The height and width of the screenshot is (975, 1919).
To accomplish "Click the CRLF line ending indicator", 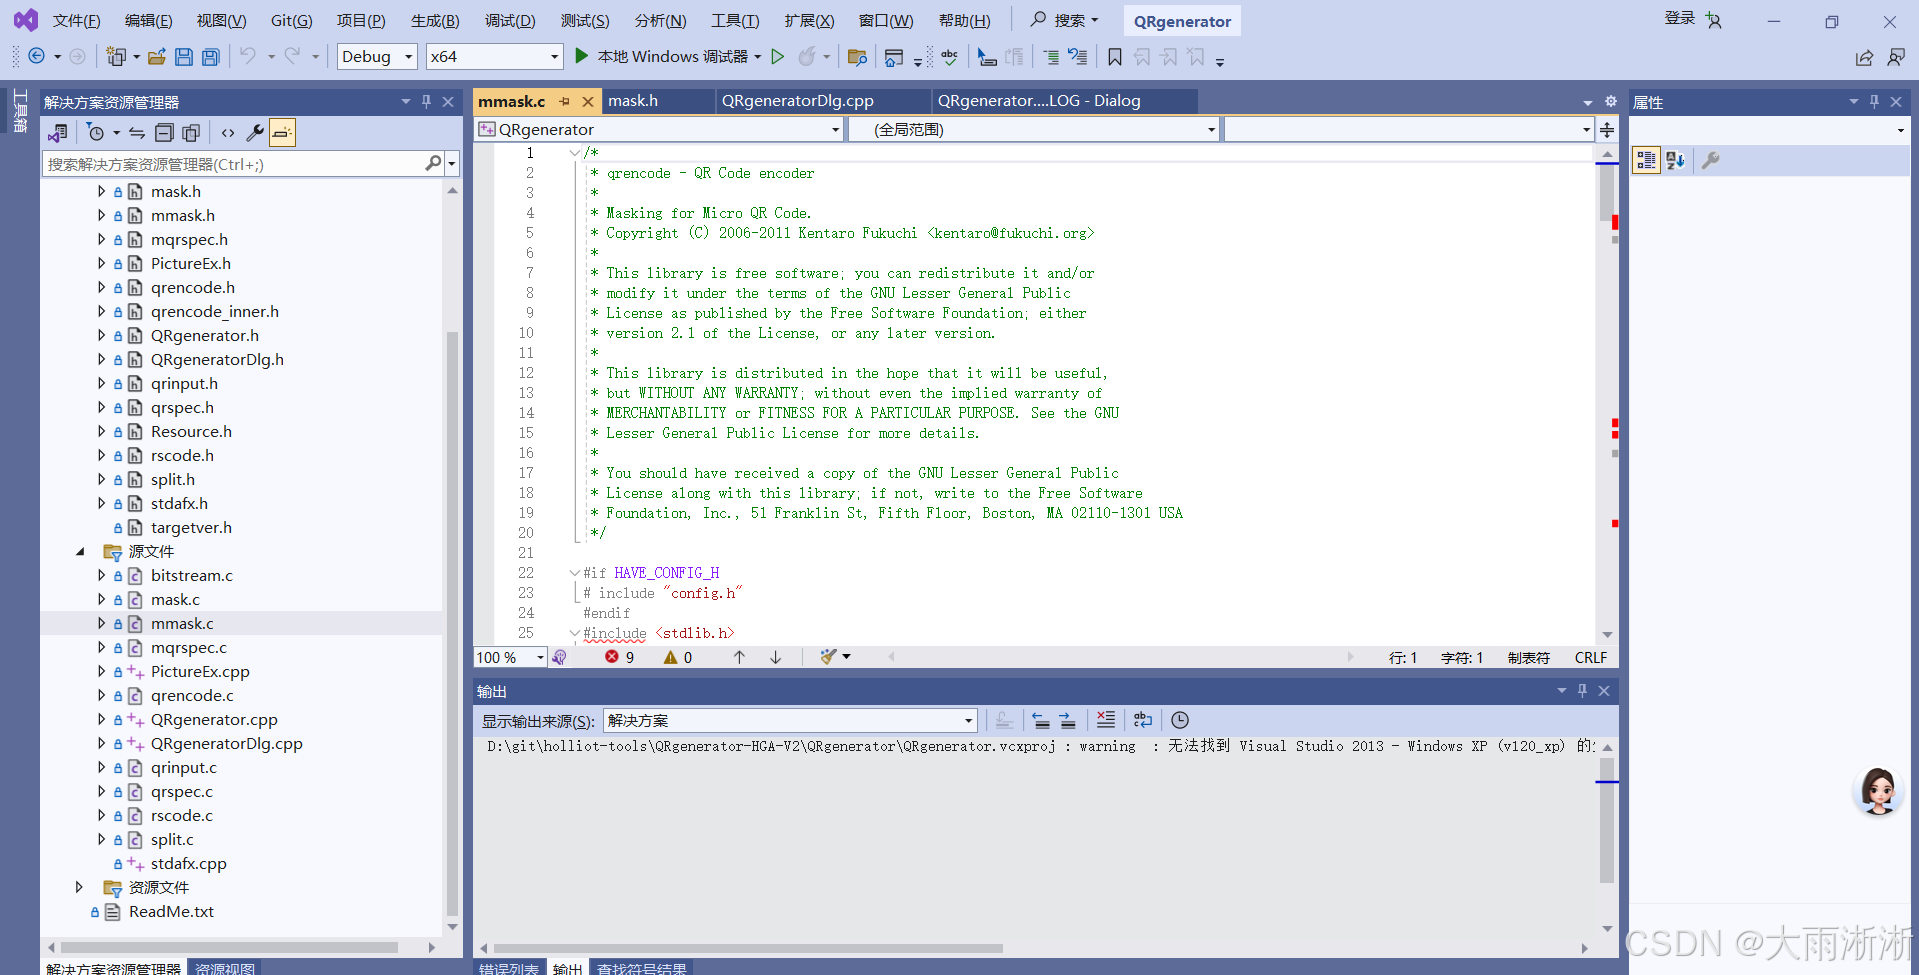I will pyautogui.click(x=1590, y=657).
